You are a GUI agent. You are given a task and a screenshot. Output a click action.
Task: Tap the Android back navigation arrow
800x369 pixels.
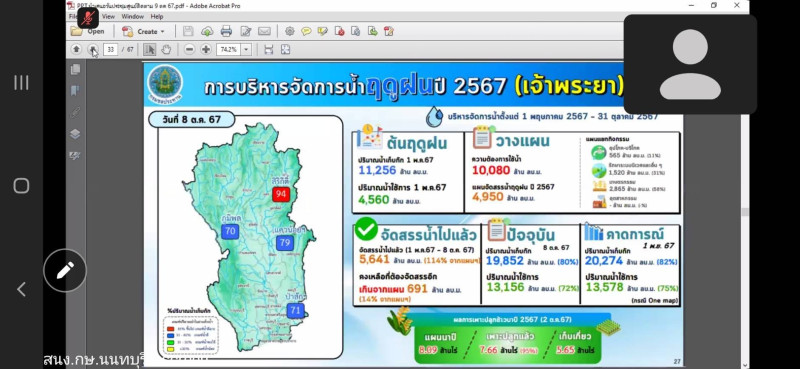[x=21, y=289]
